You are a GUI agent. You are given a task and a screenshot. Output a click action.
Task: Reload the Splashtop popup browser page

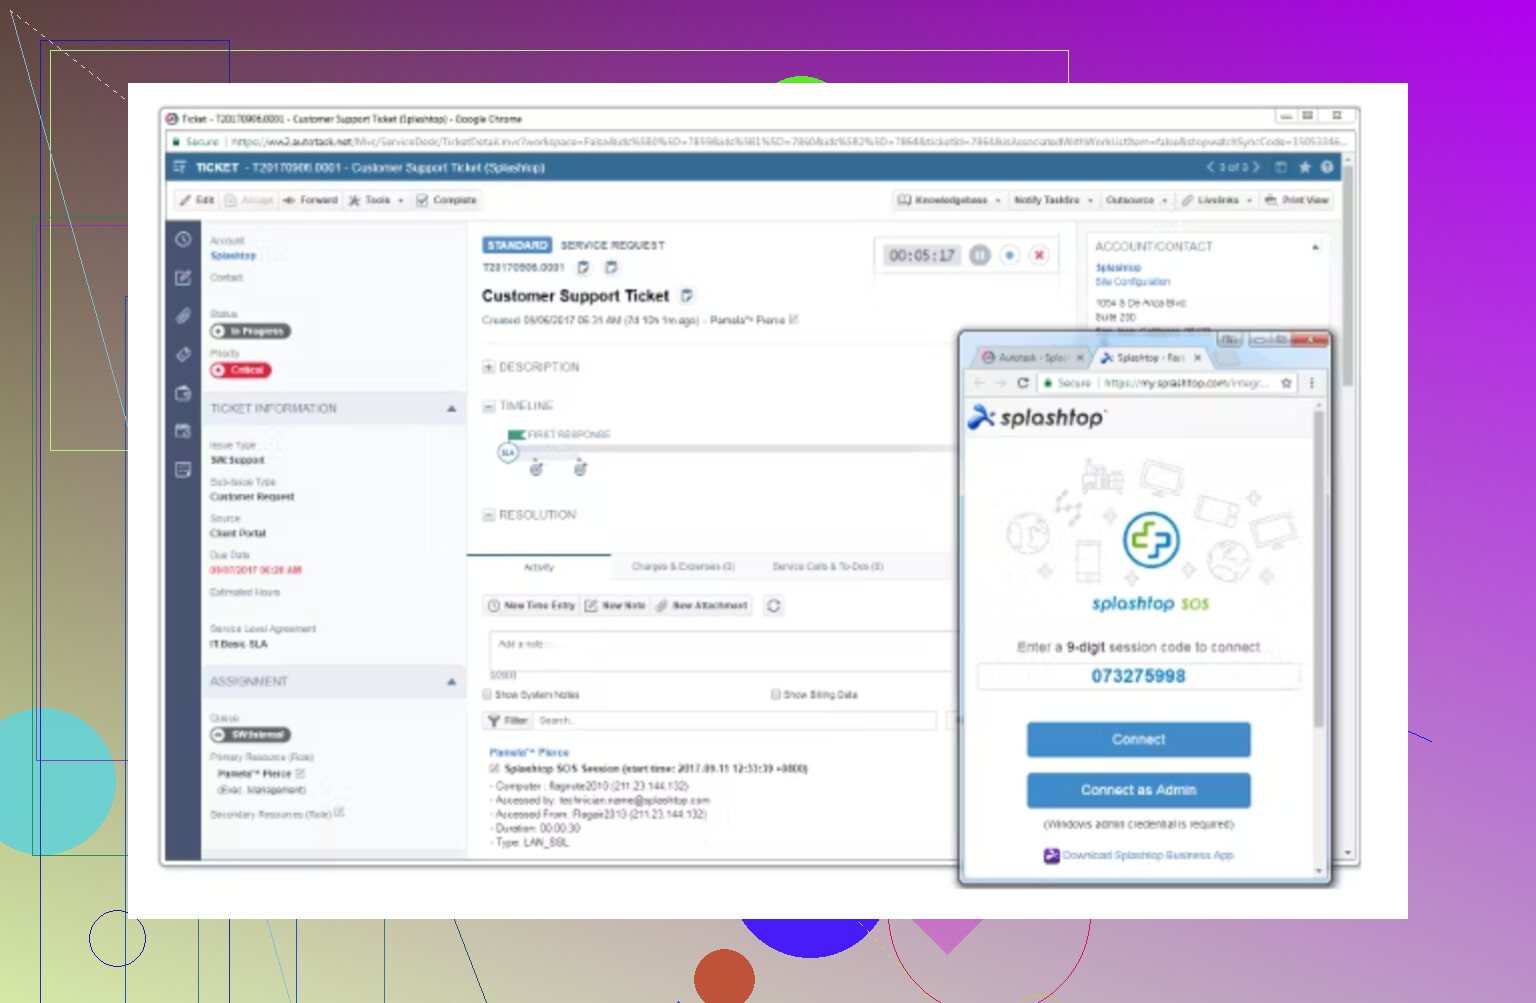tap(1023, 383)
